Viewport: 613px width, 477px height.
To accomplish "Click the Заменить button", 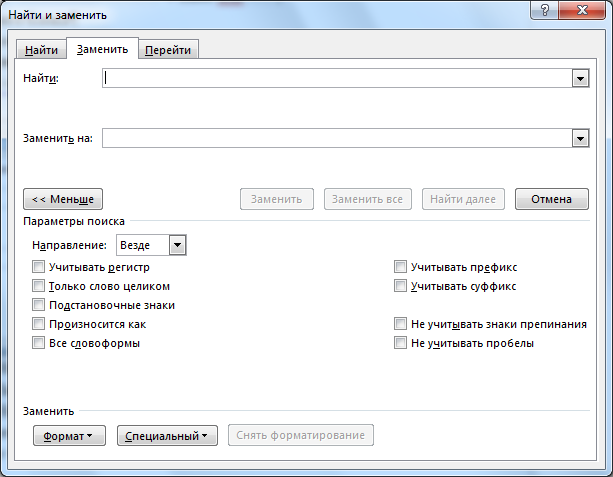I will pyautogui.click(x=277, y=199).
